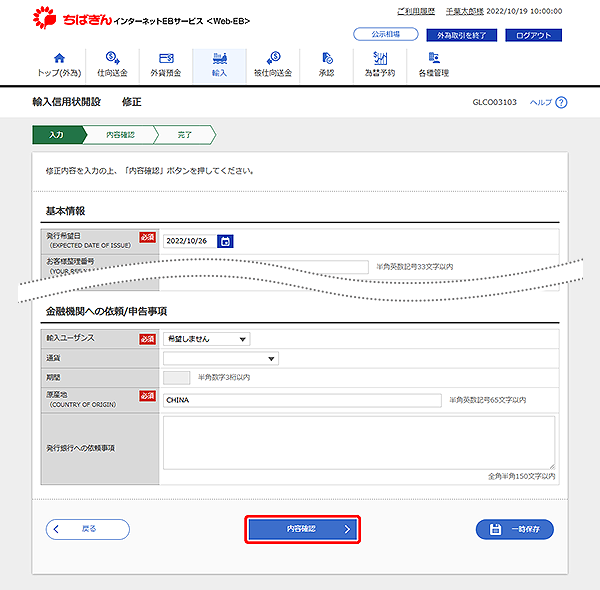The height and width of the screenshot is (590, 600).
Task: Click the 公示相場 button
Action: 386,34
